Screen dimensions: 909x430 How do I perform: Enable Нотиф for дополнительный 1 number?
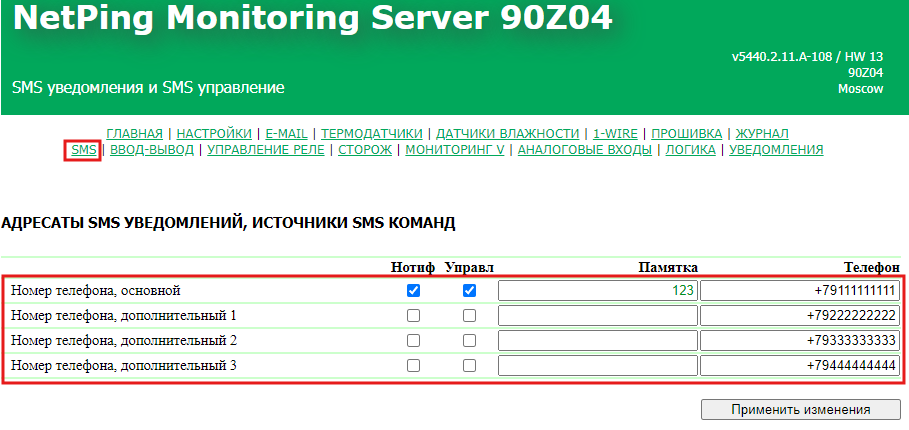[x=414, y=316]
